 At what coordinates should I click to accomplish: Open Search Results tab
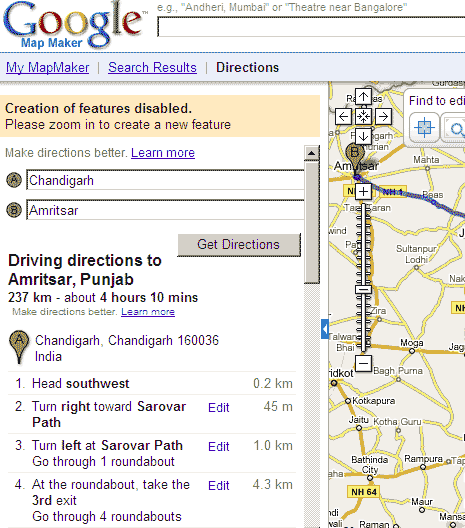click(152, 68)
